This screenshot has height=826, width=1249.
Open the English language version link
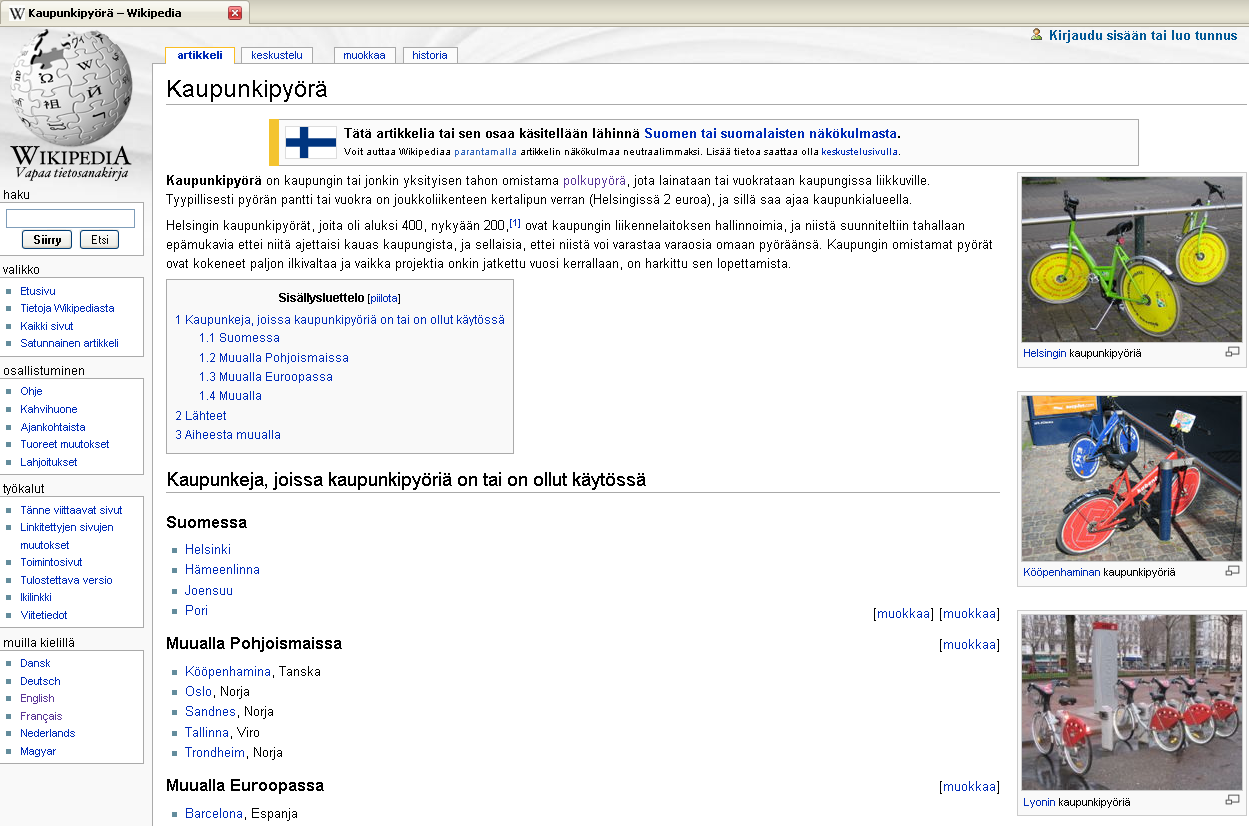[x=37, y=698]
